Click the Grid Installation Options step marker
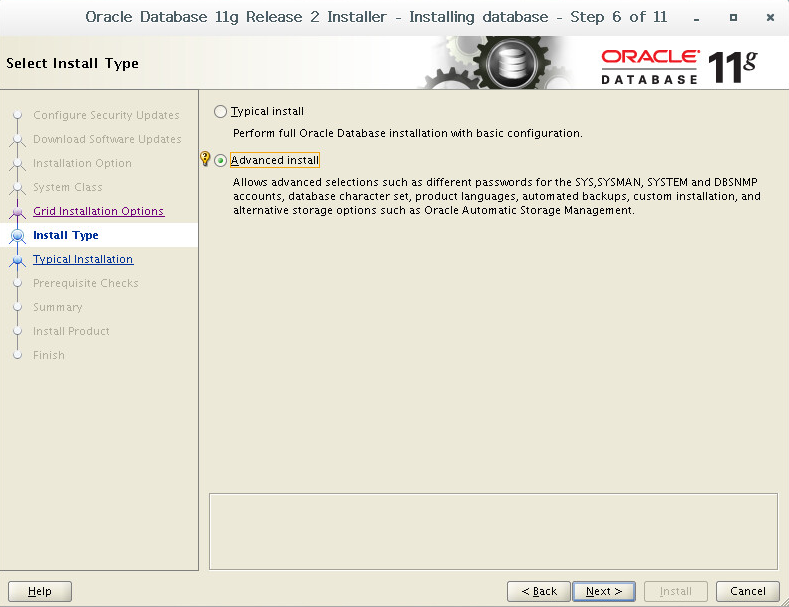 pyautogui.click(x=18, y=211)
